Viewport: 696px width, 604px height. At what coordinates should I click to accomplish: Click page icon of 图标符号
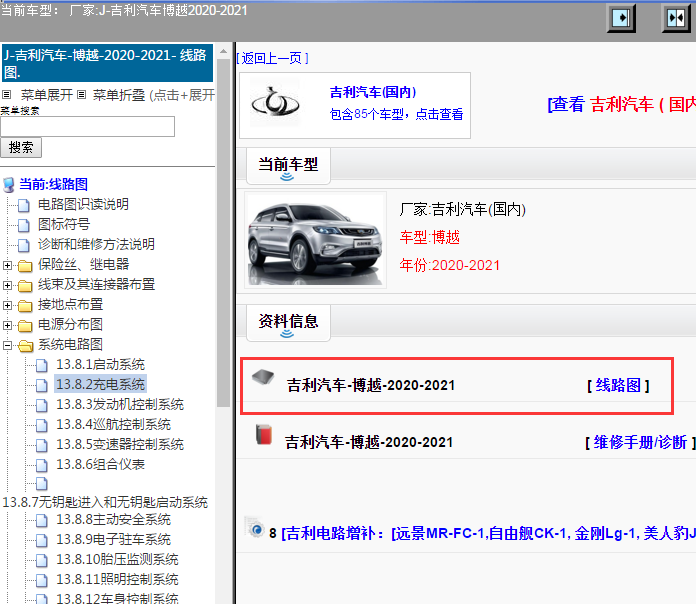point(24,225)
